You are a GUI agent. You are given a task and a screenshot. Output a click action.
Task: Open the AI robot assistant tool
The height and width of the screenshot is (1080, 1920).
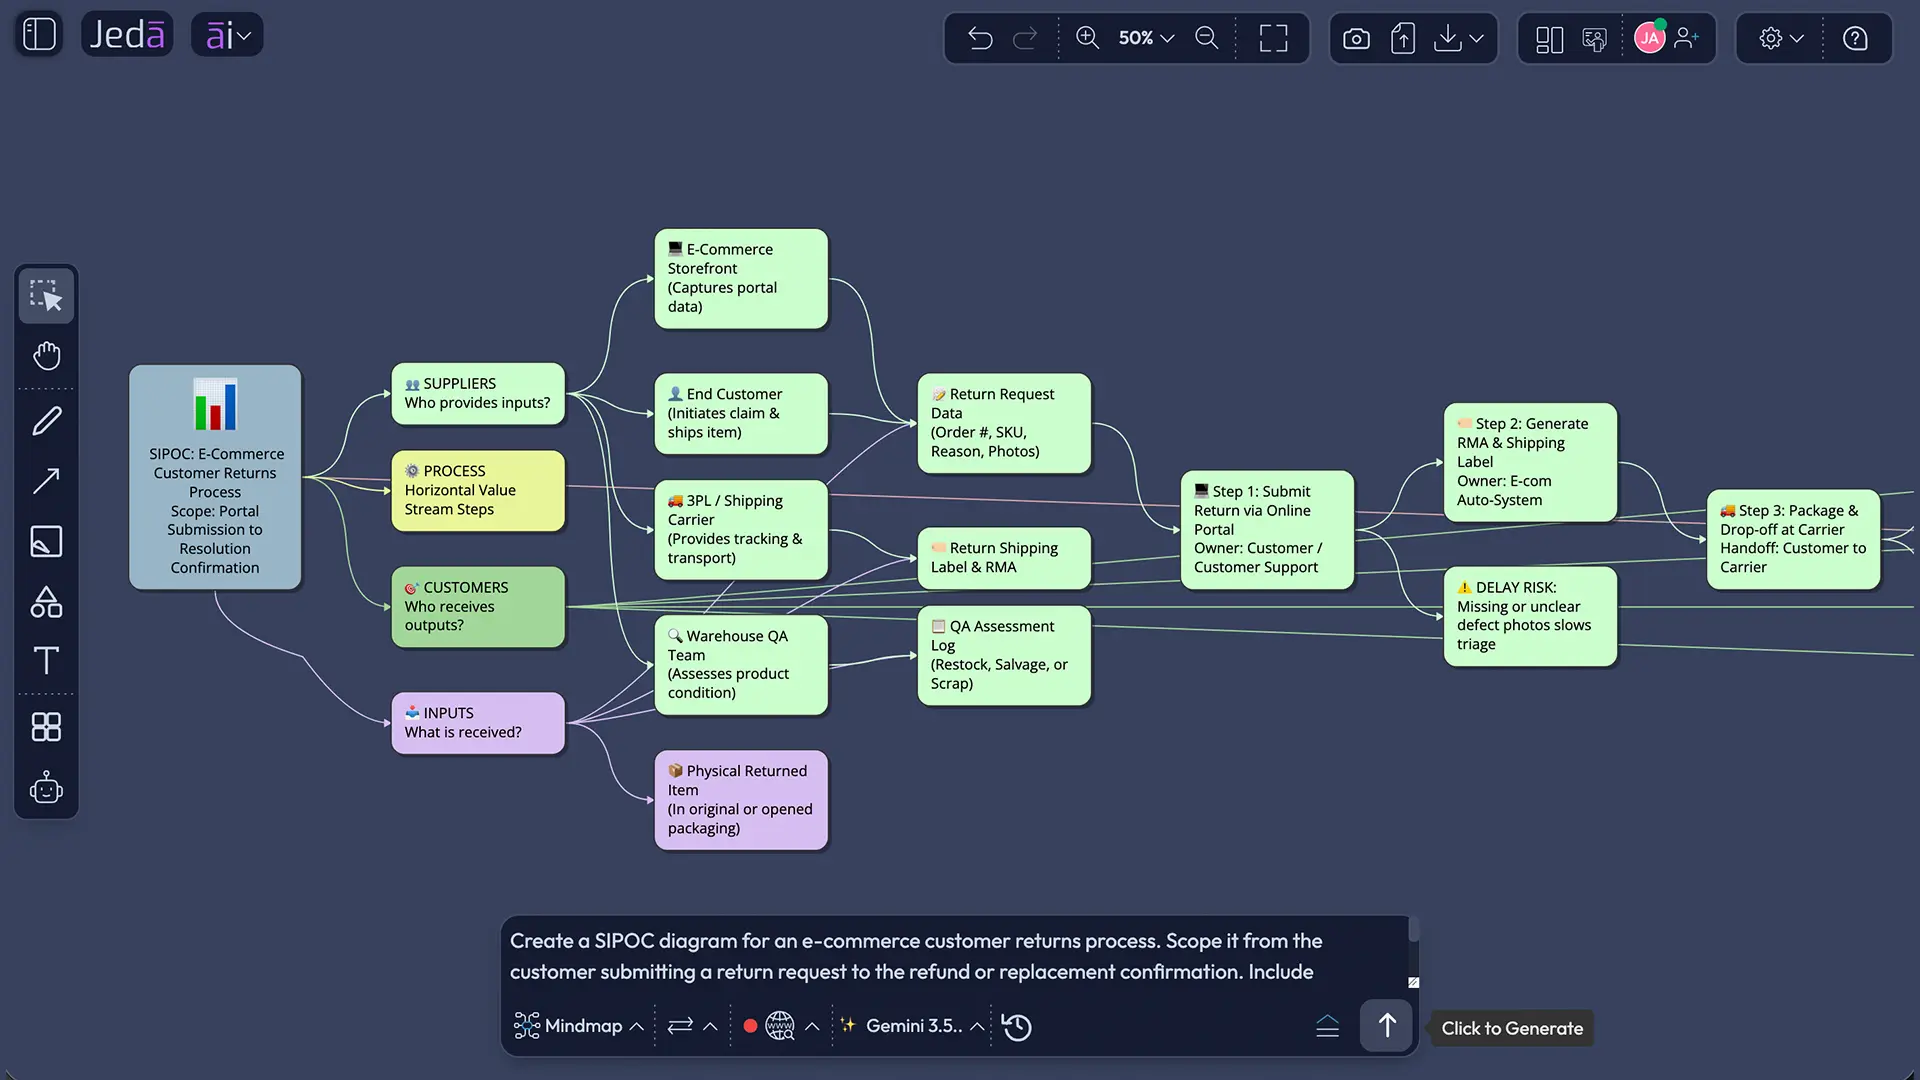click(46, 788)
